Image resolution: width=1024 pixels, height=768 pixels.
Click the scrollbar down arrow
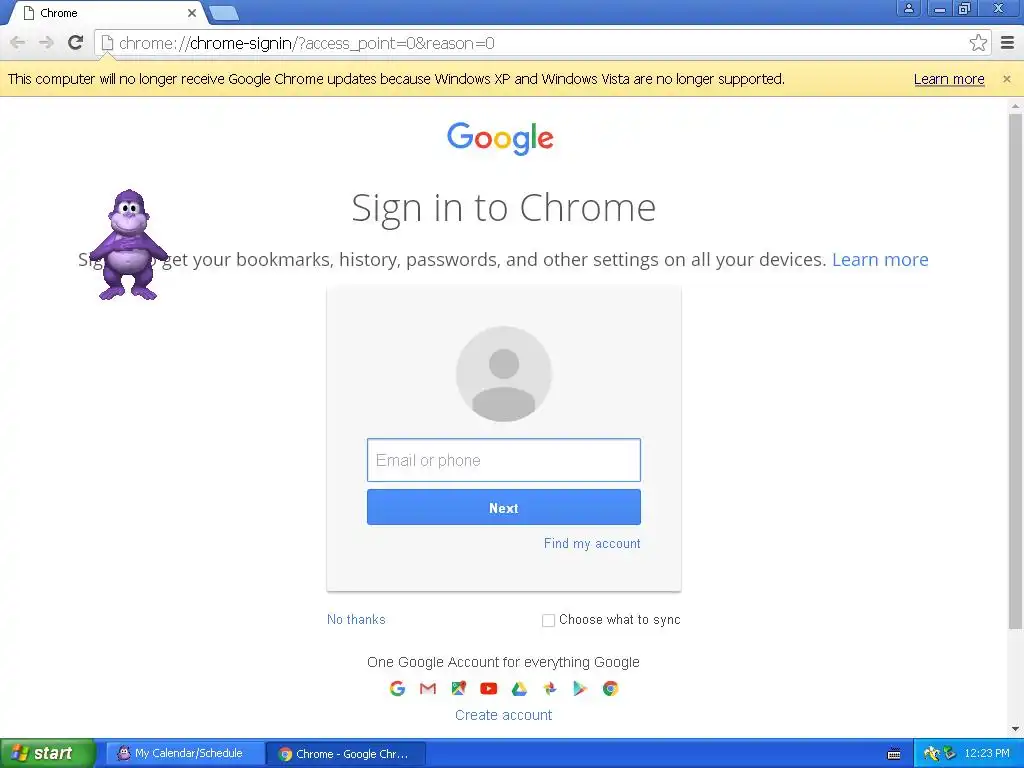click(x=1015, y=729)
